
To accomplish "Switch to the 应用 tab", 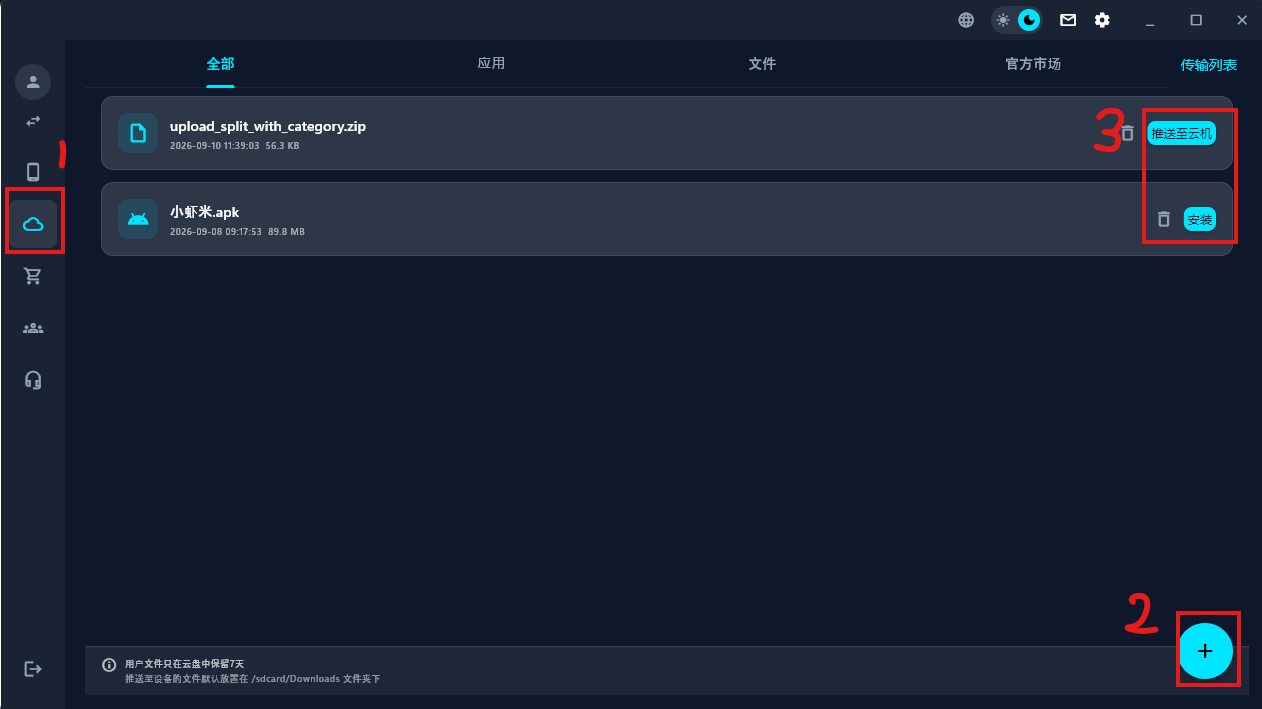I will 491,64.
